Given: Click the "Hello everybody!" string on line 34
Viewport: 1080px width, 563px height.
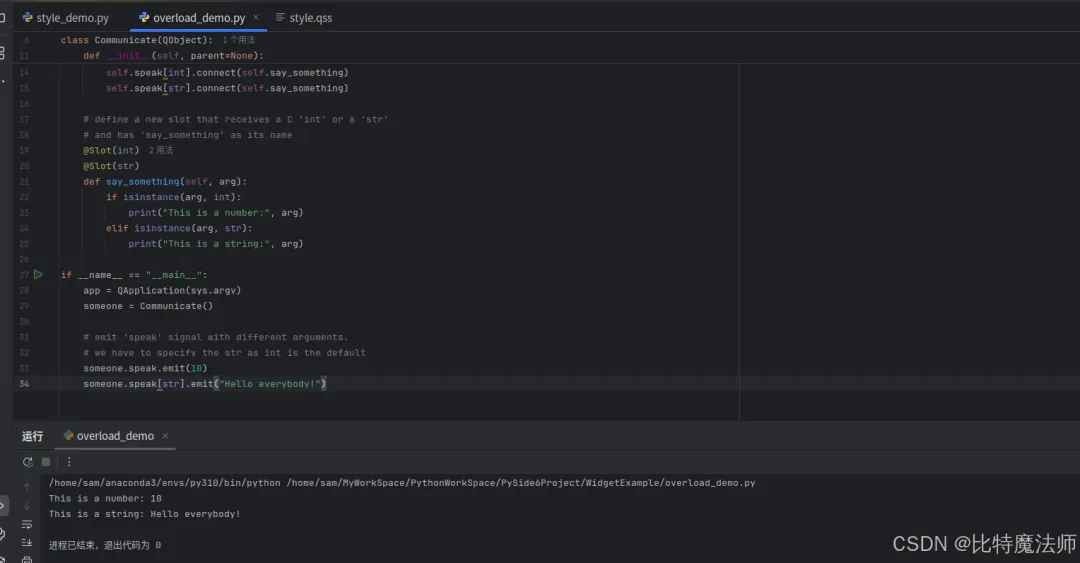Looking at the screenshot, I should 270,384.
